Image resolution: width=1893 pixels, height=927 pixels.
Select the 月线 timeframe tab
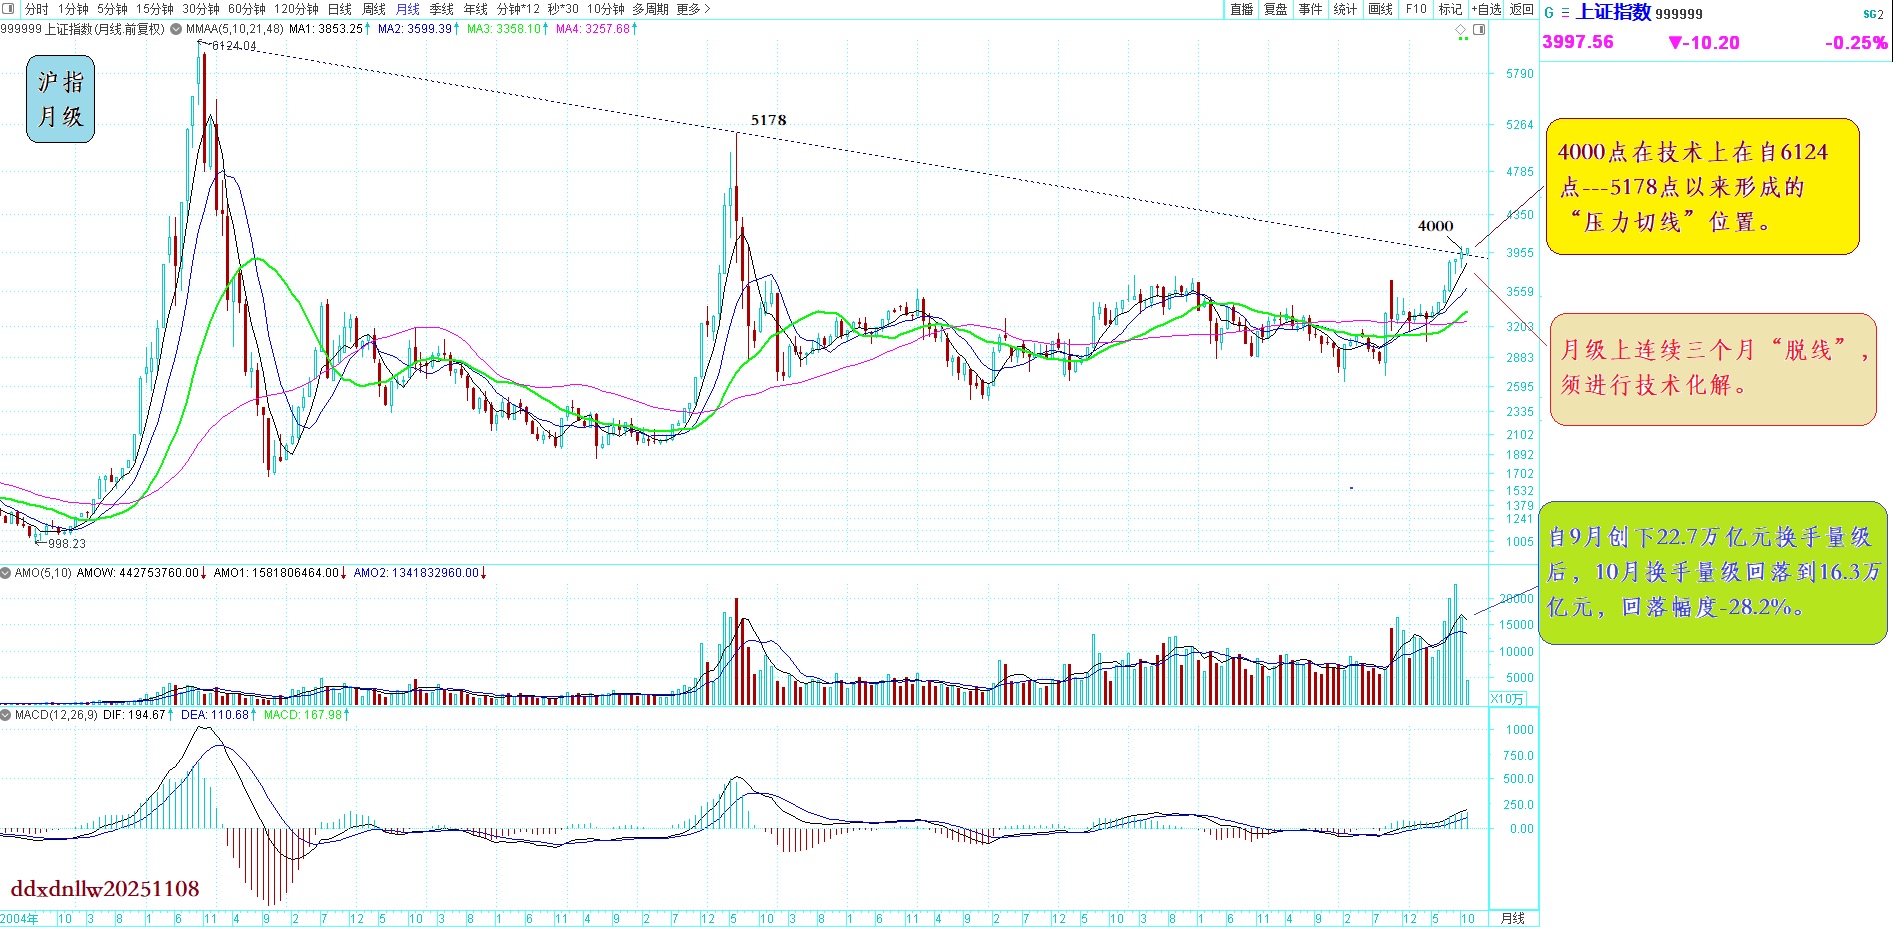pyautogui.click(x=408, y=9)
